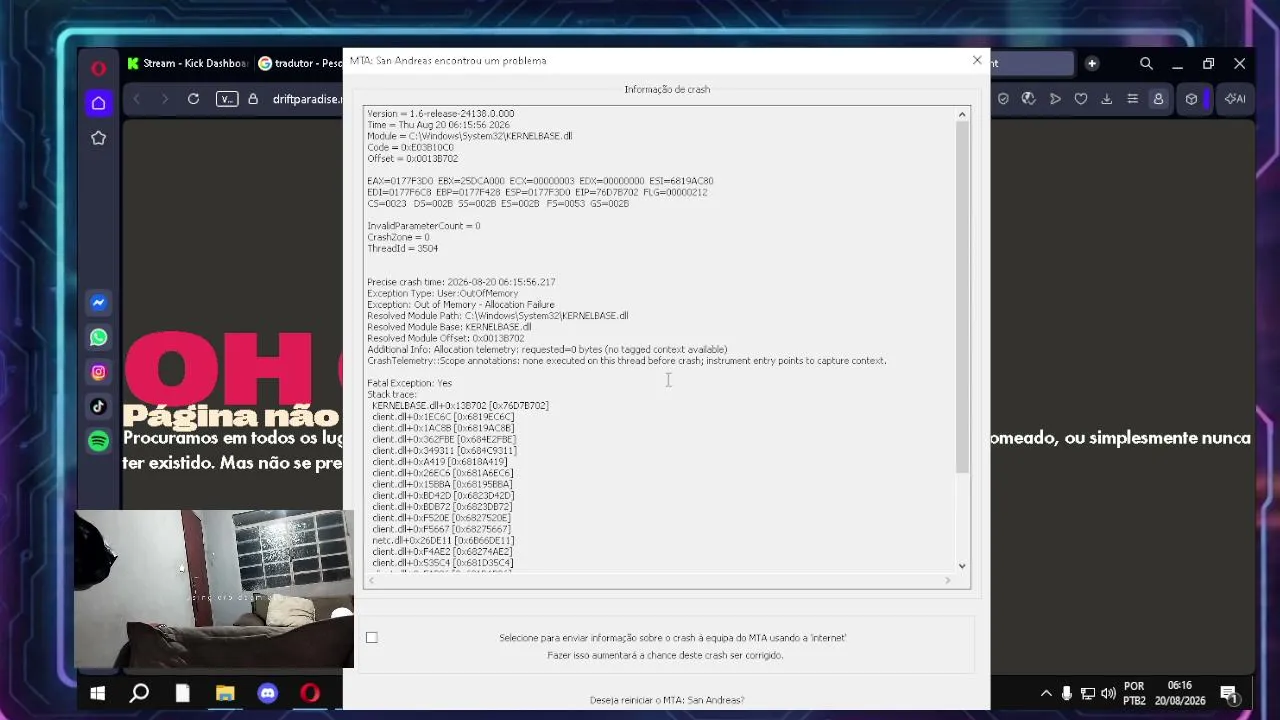Click the globe with checkmark icon
The height and width of the screenshot is (720, 1280).
[1028, 99]
